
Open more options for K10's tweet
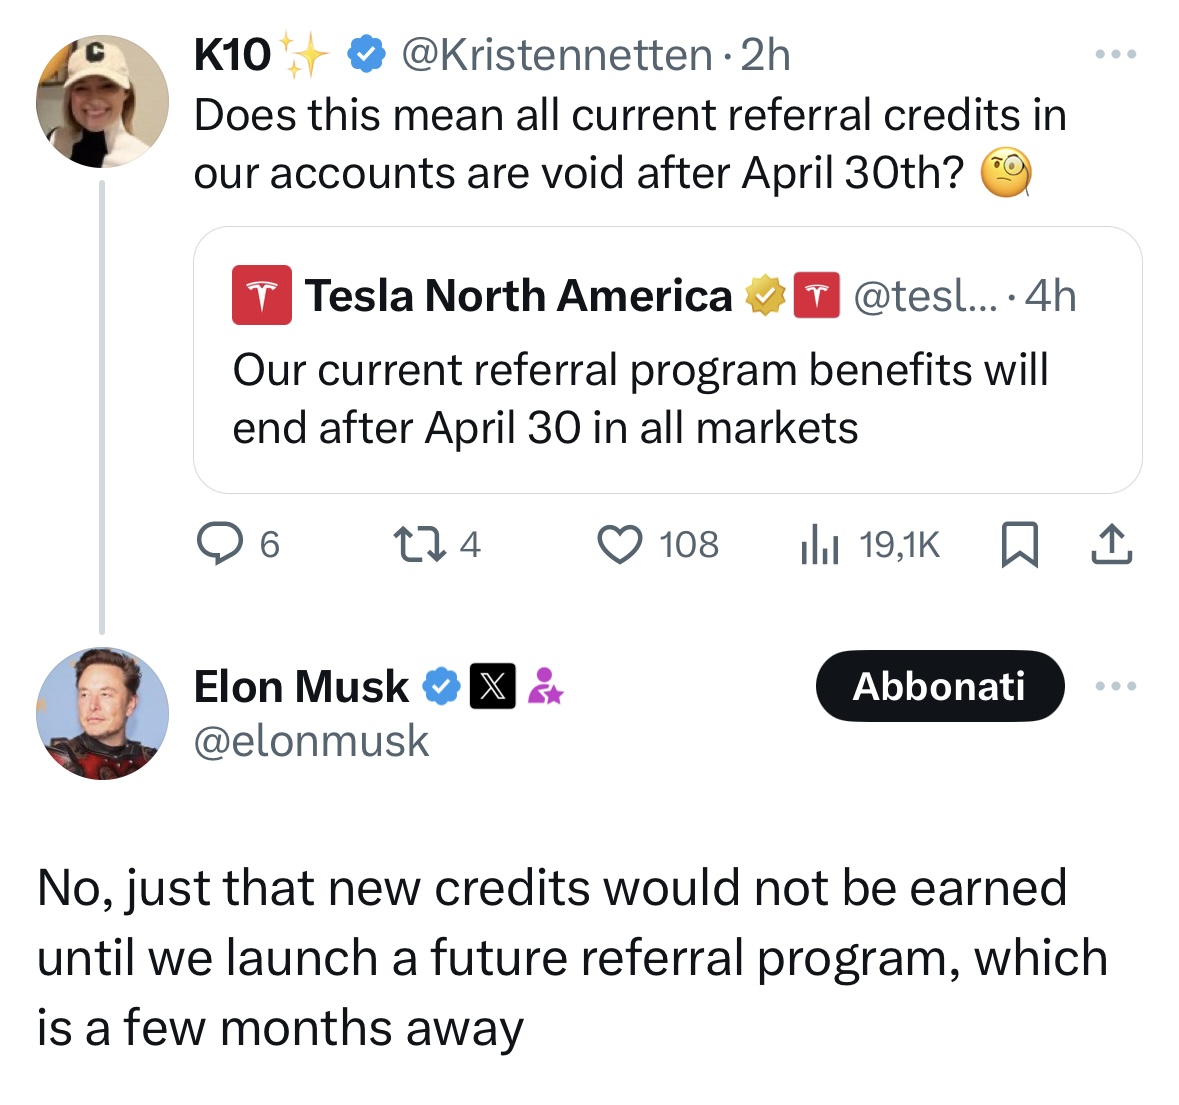pyautogui.click(x=1116, y=54)
